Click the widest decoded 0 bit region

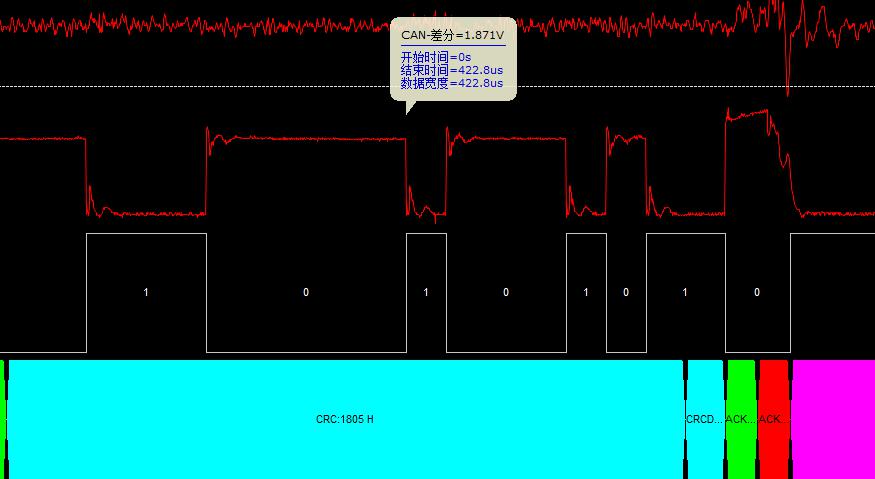306,292
